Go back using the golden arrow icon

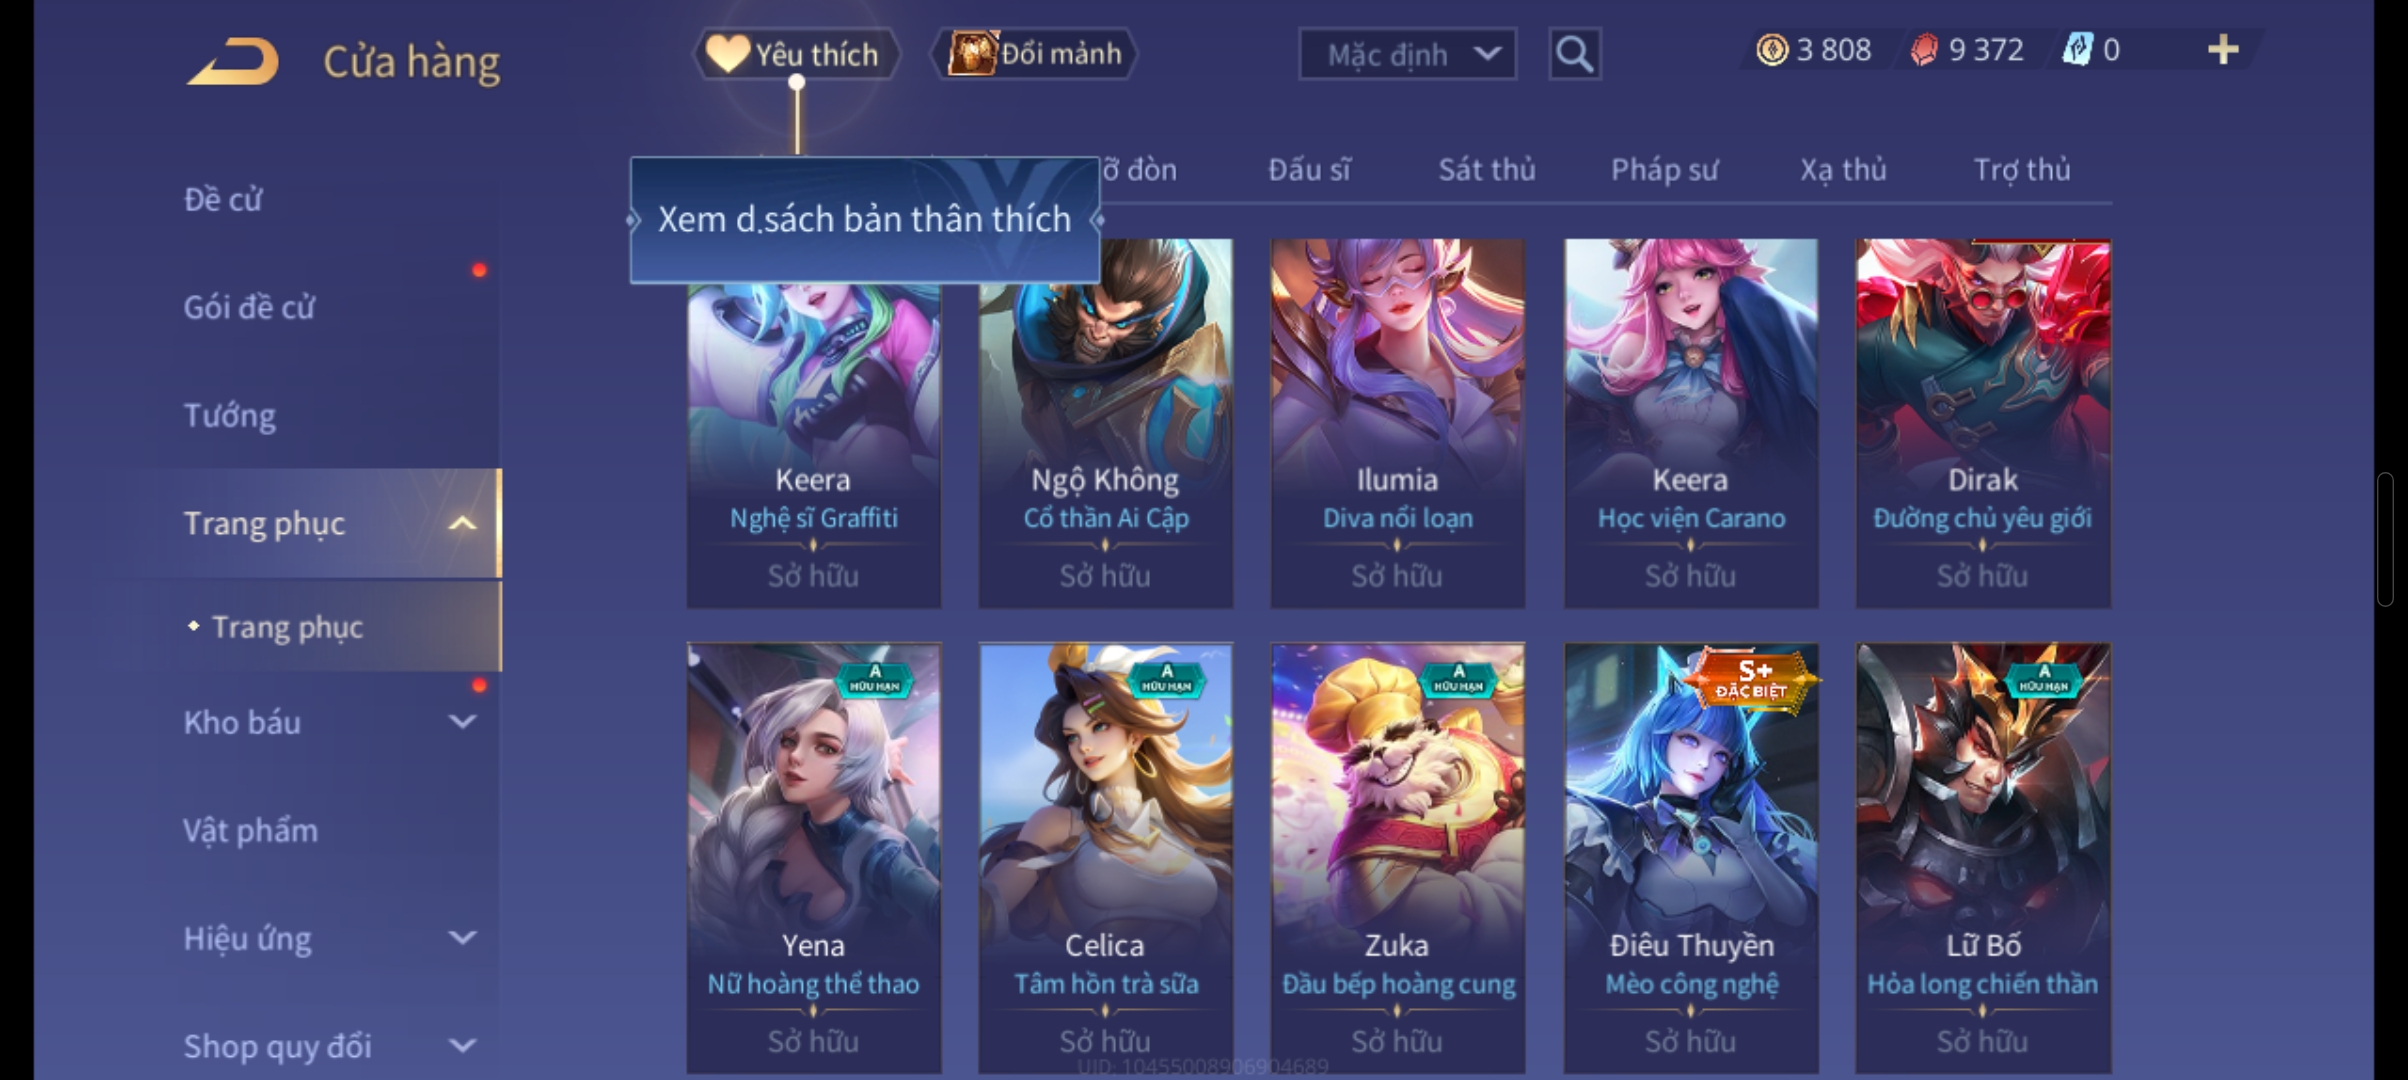(232, 61)
